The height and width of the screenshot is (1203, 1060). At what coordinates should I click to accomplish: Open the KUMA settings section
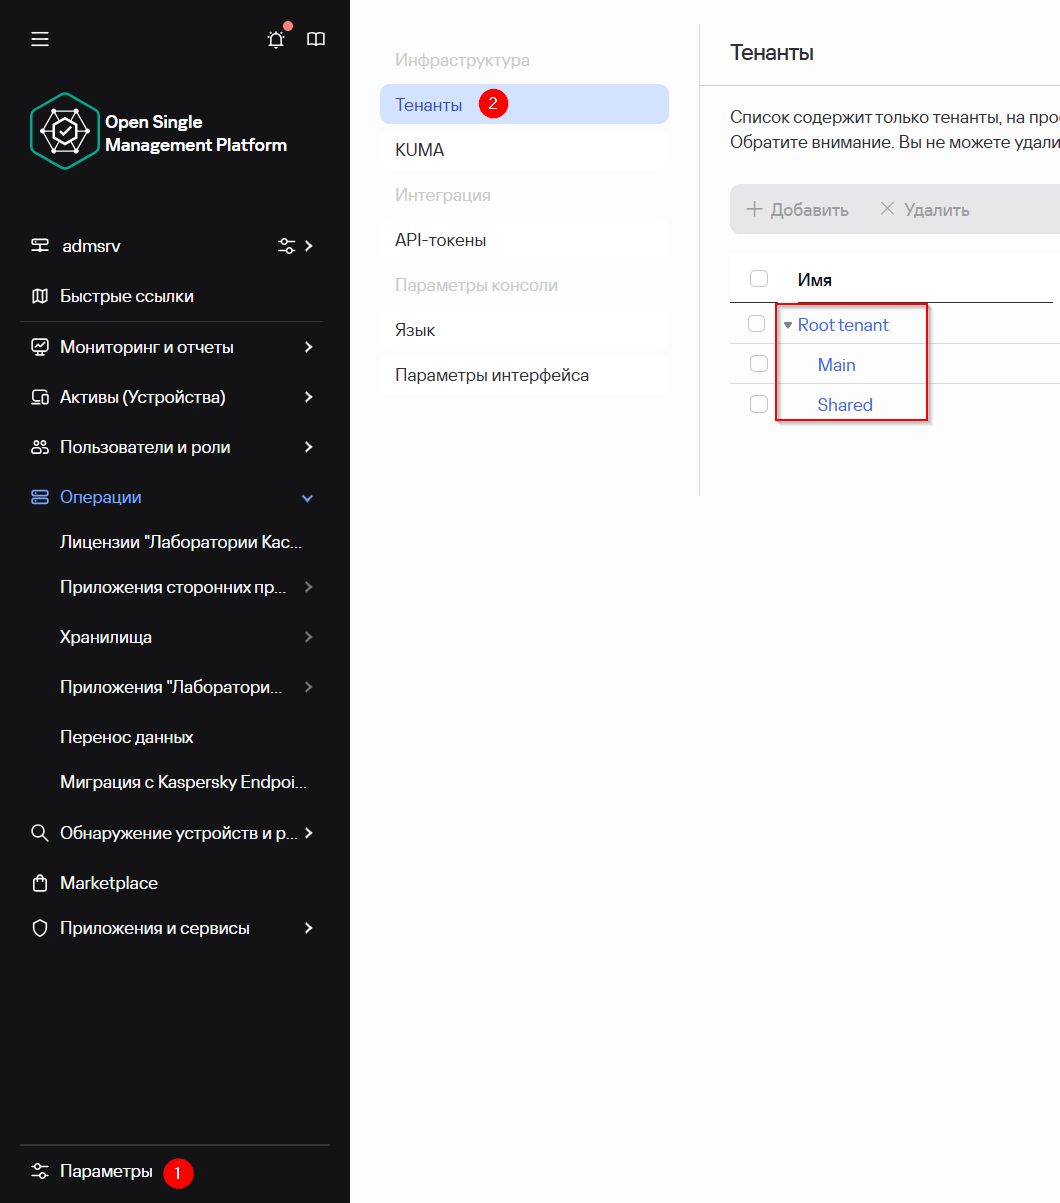click(x=420, y=150)
